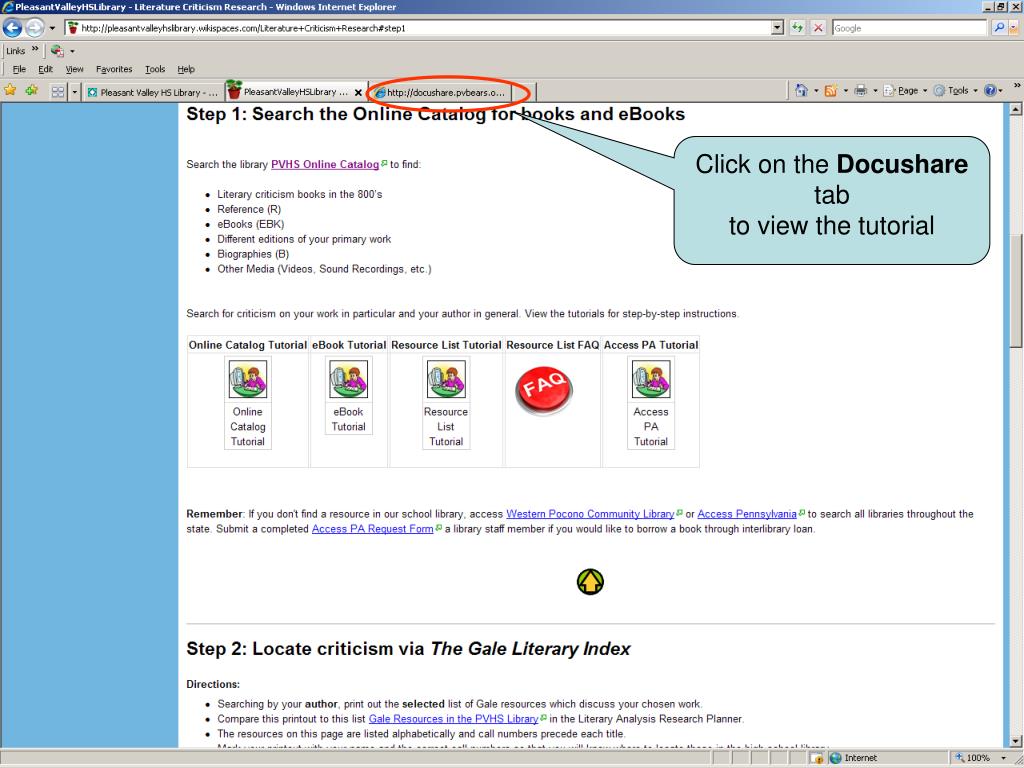This screenshot has width=1024, height=768.
Task: Click the Online Catalog Tutorial header cell
Action: tap(248, 345)
